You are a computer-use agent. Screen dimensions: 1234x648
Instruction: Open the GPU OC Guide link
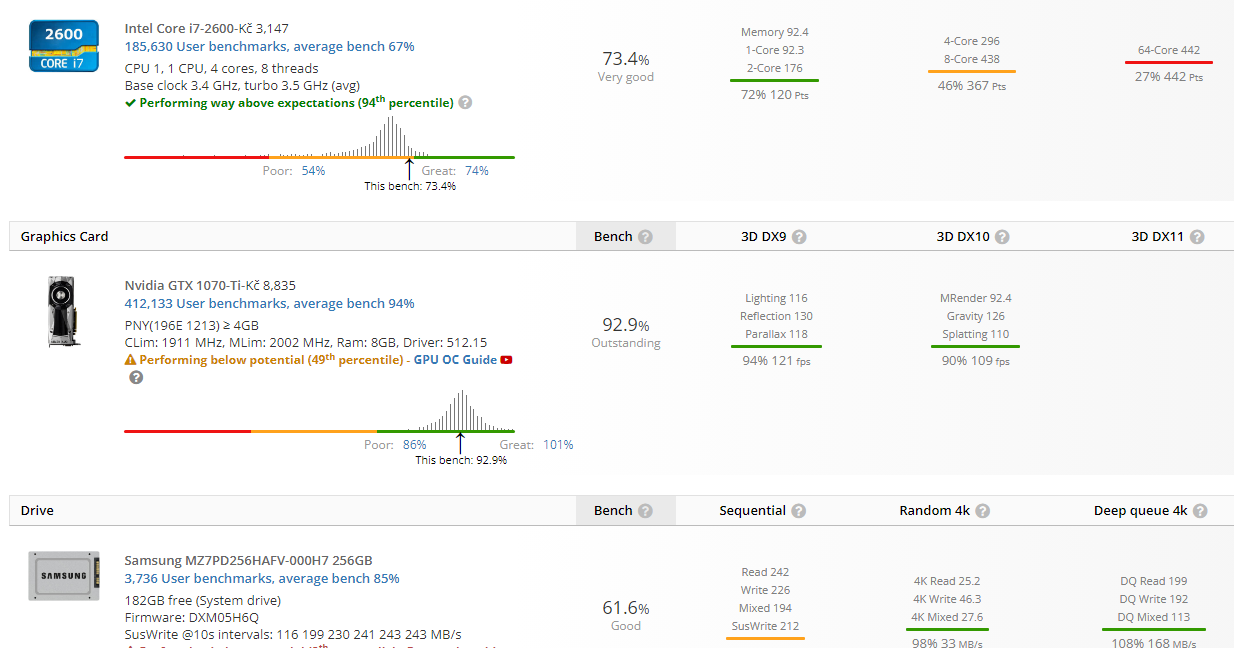[455, 360]
